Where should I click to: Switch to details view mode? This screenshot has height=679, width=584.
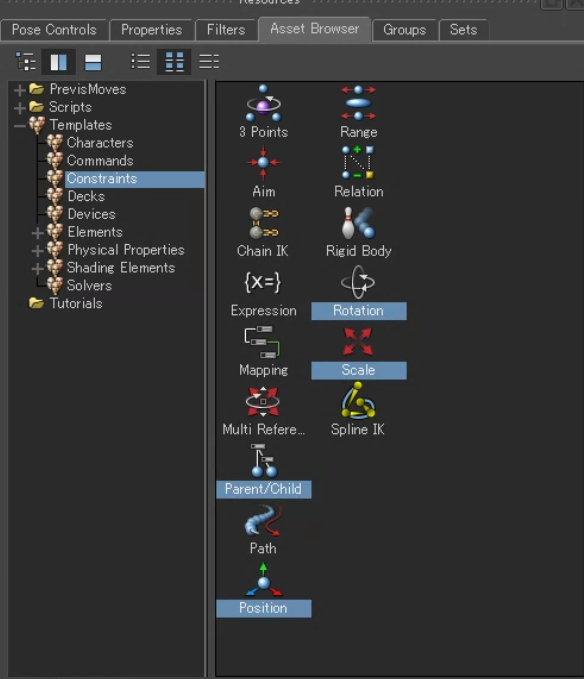[x=209, y=61]
